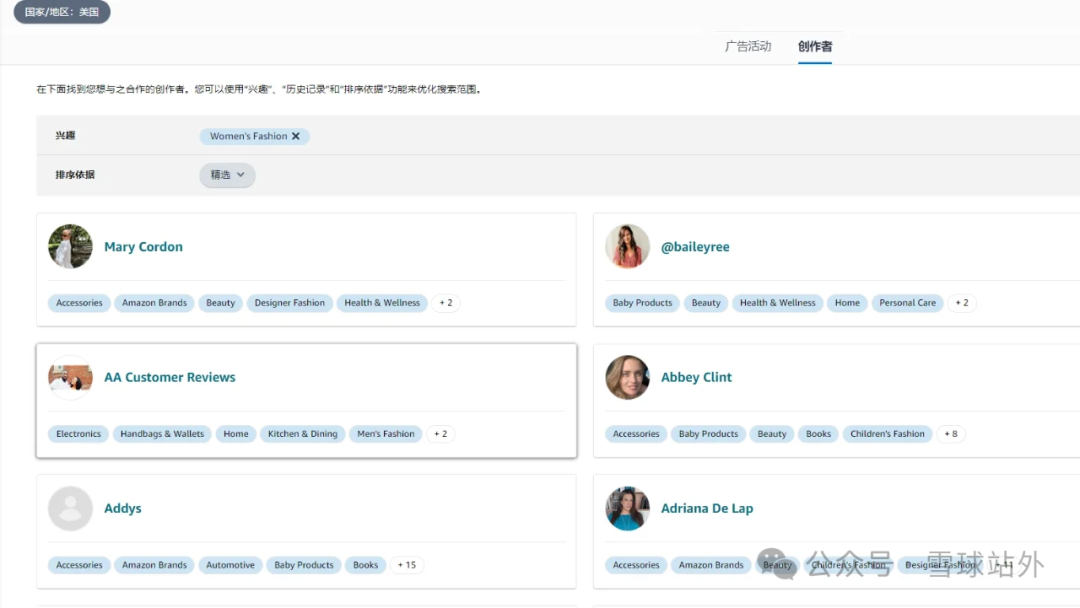Show +8 more tags for Abbey Clint
This screenshot has height=608, width=1080.
[x=950, y=434]
